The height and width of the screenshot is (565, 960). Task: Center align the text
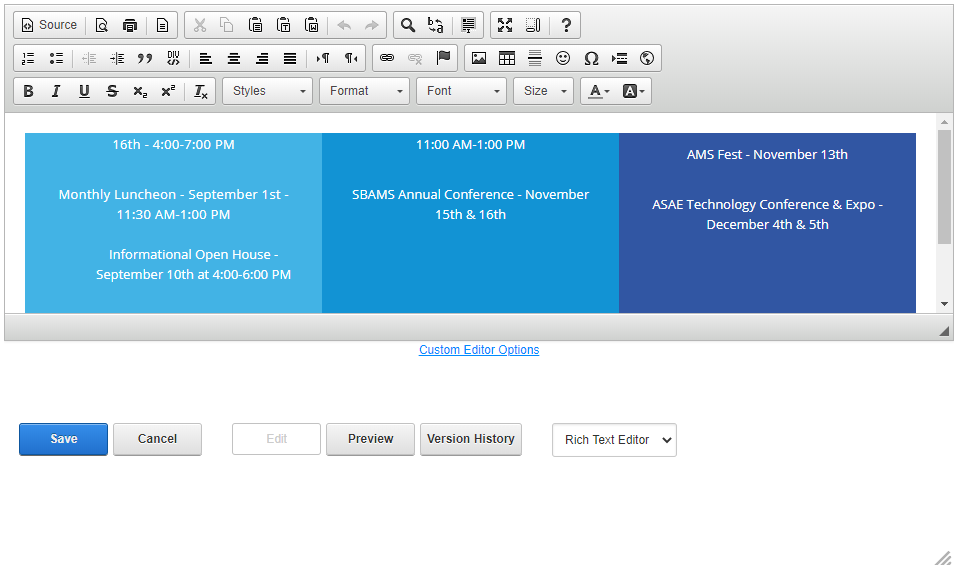click(x=234, y=58)
